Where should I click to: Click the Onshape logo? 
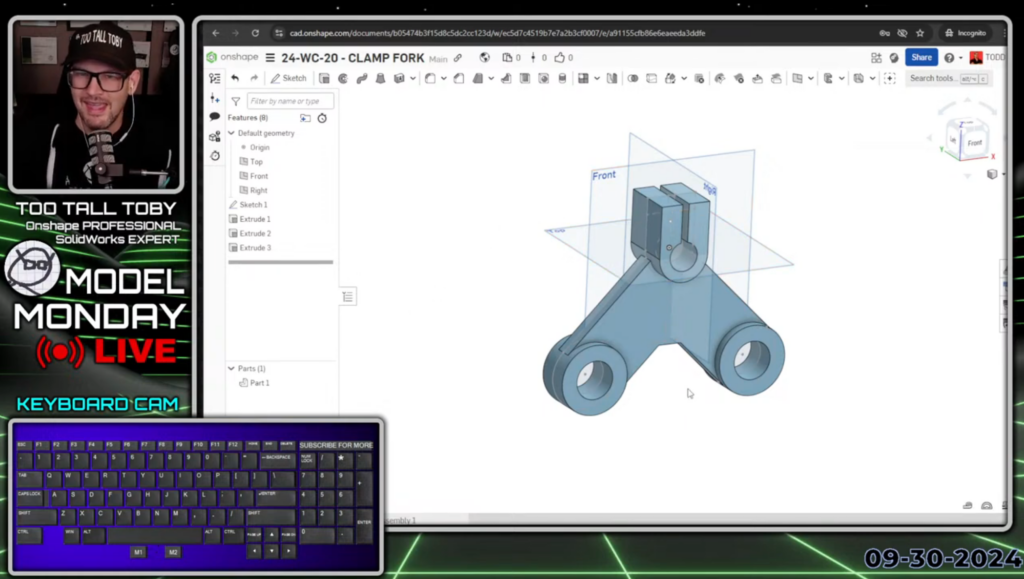232,57
